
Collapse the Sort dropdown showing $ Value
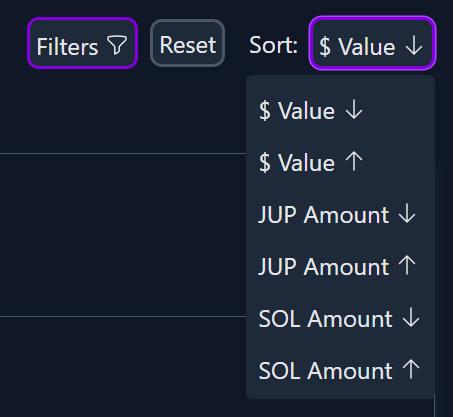(x=372, y=43)
